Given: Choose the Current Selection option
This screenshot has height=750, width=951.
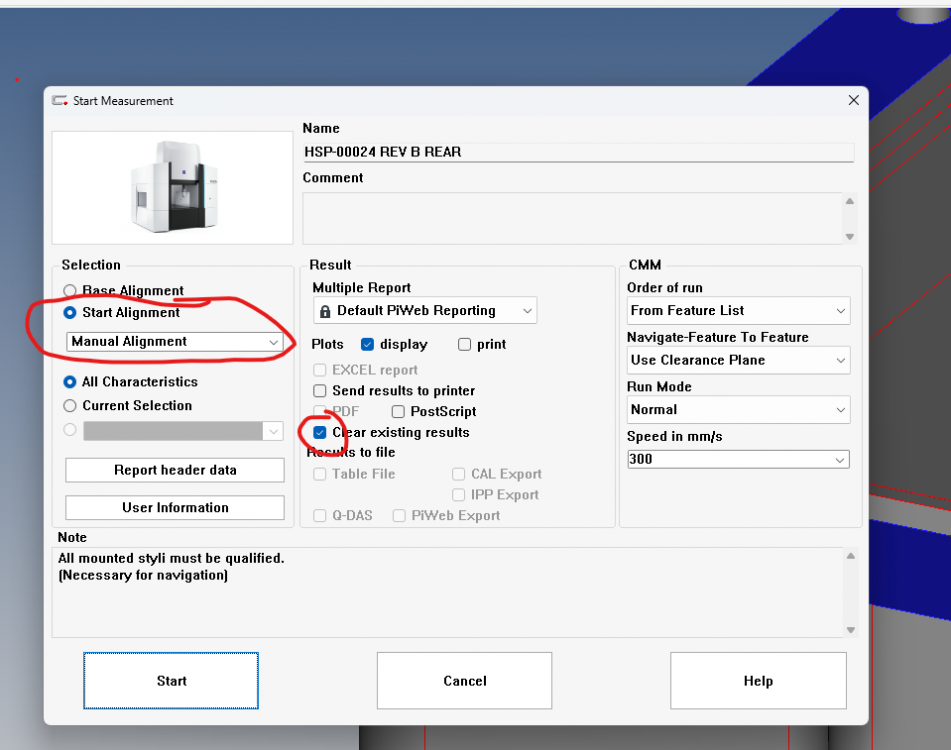Looking at the screenshot, I should tap(70, 406).
